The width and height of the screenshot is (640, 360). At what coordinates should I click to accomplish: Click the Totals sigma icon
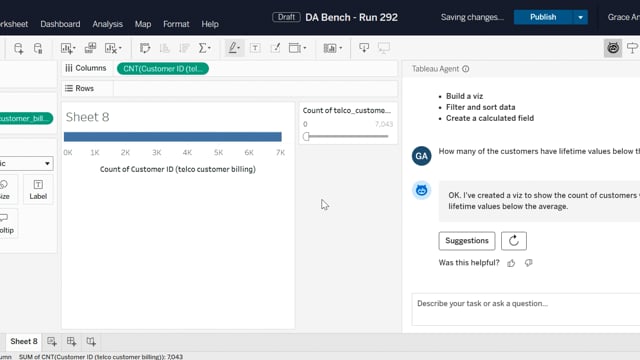[x=202, y=48]
